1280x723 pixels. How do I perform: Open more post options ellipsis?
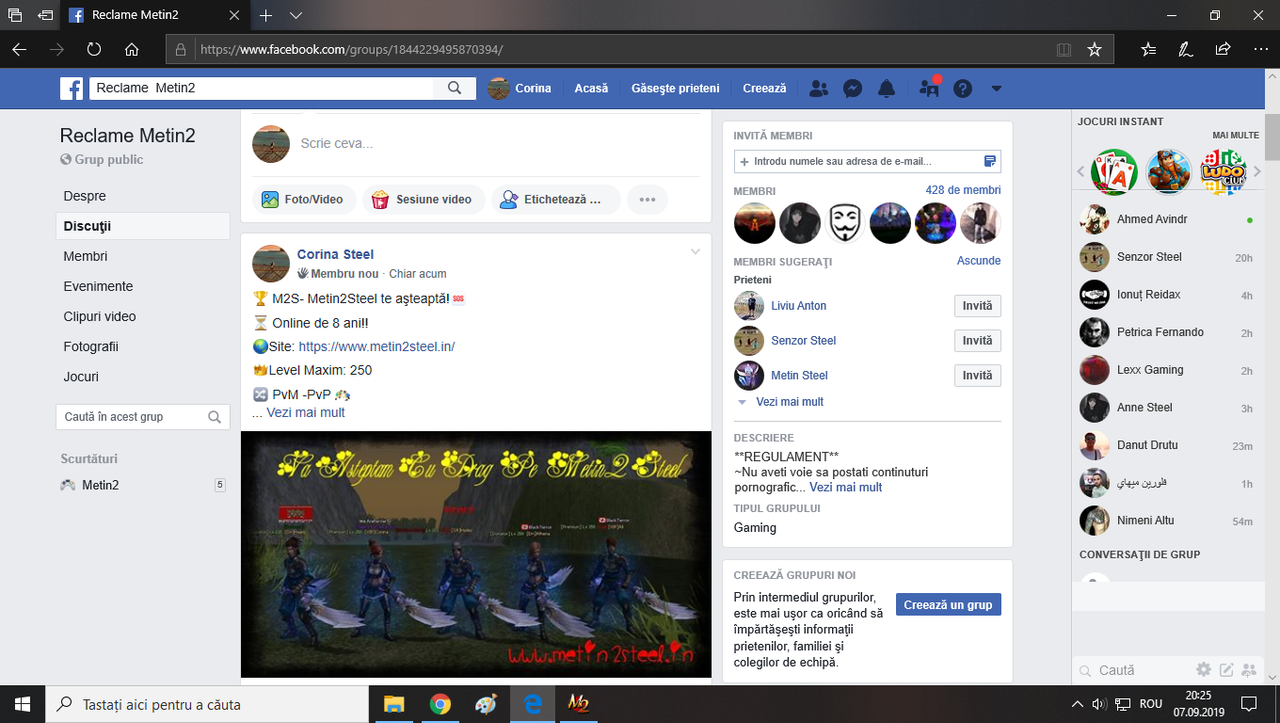[x=647, y=199]
